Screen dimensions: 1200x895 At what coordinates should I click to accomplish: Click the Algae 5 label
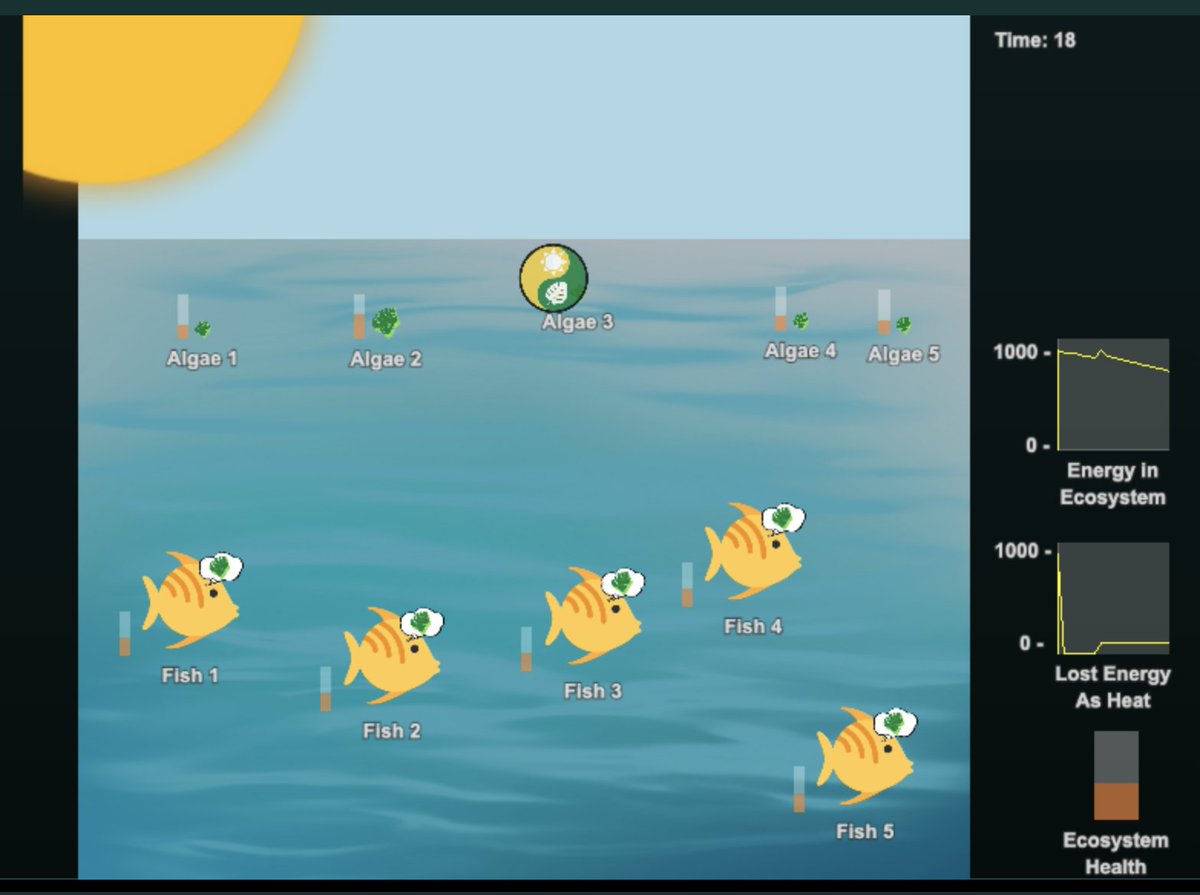904,354
